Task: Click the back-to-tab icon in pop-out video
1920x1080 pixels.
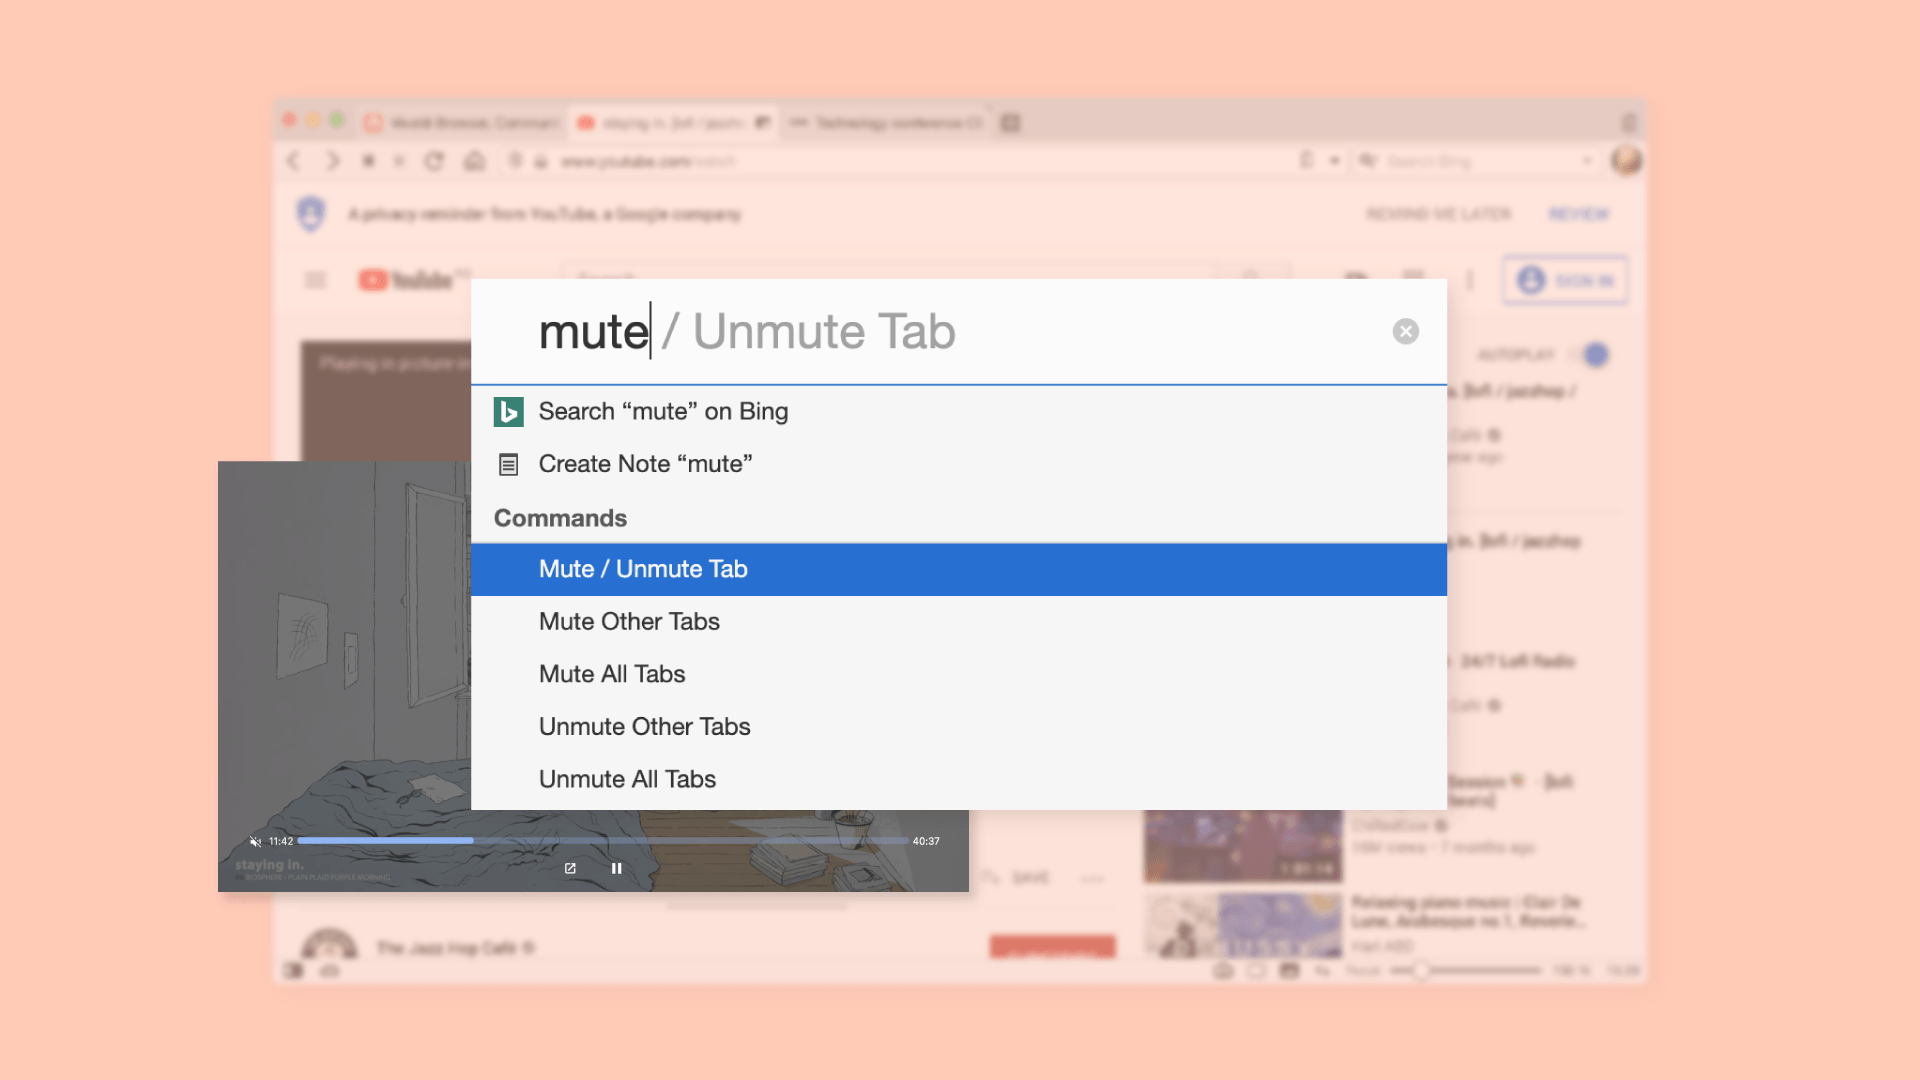Action: (x=570, y=869)
